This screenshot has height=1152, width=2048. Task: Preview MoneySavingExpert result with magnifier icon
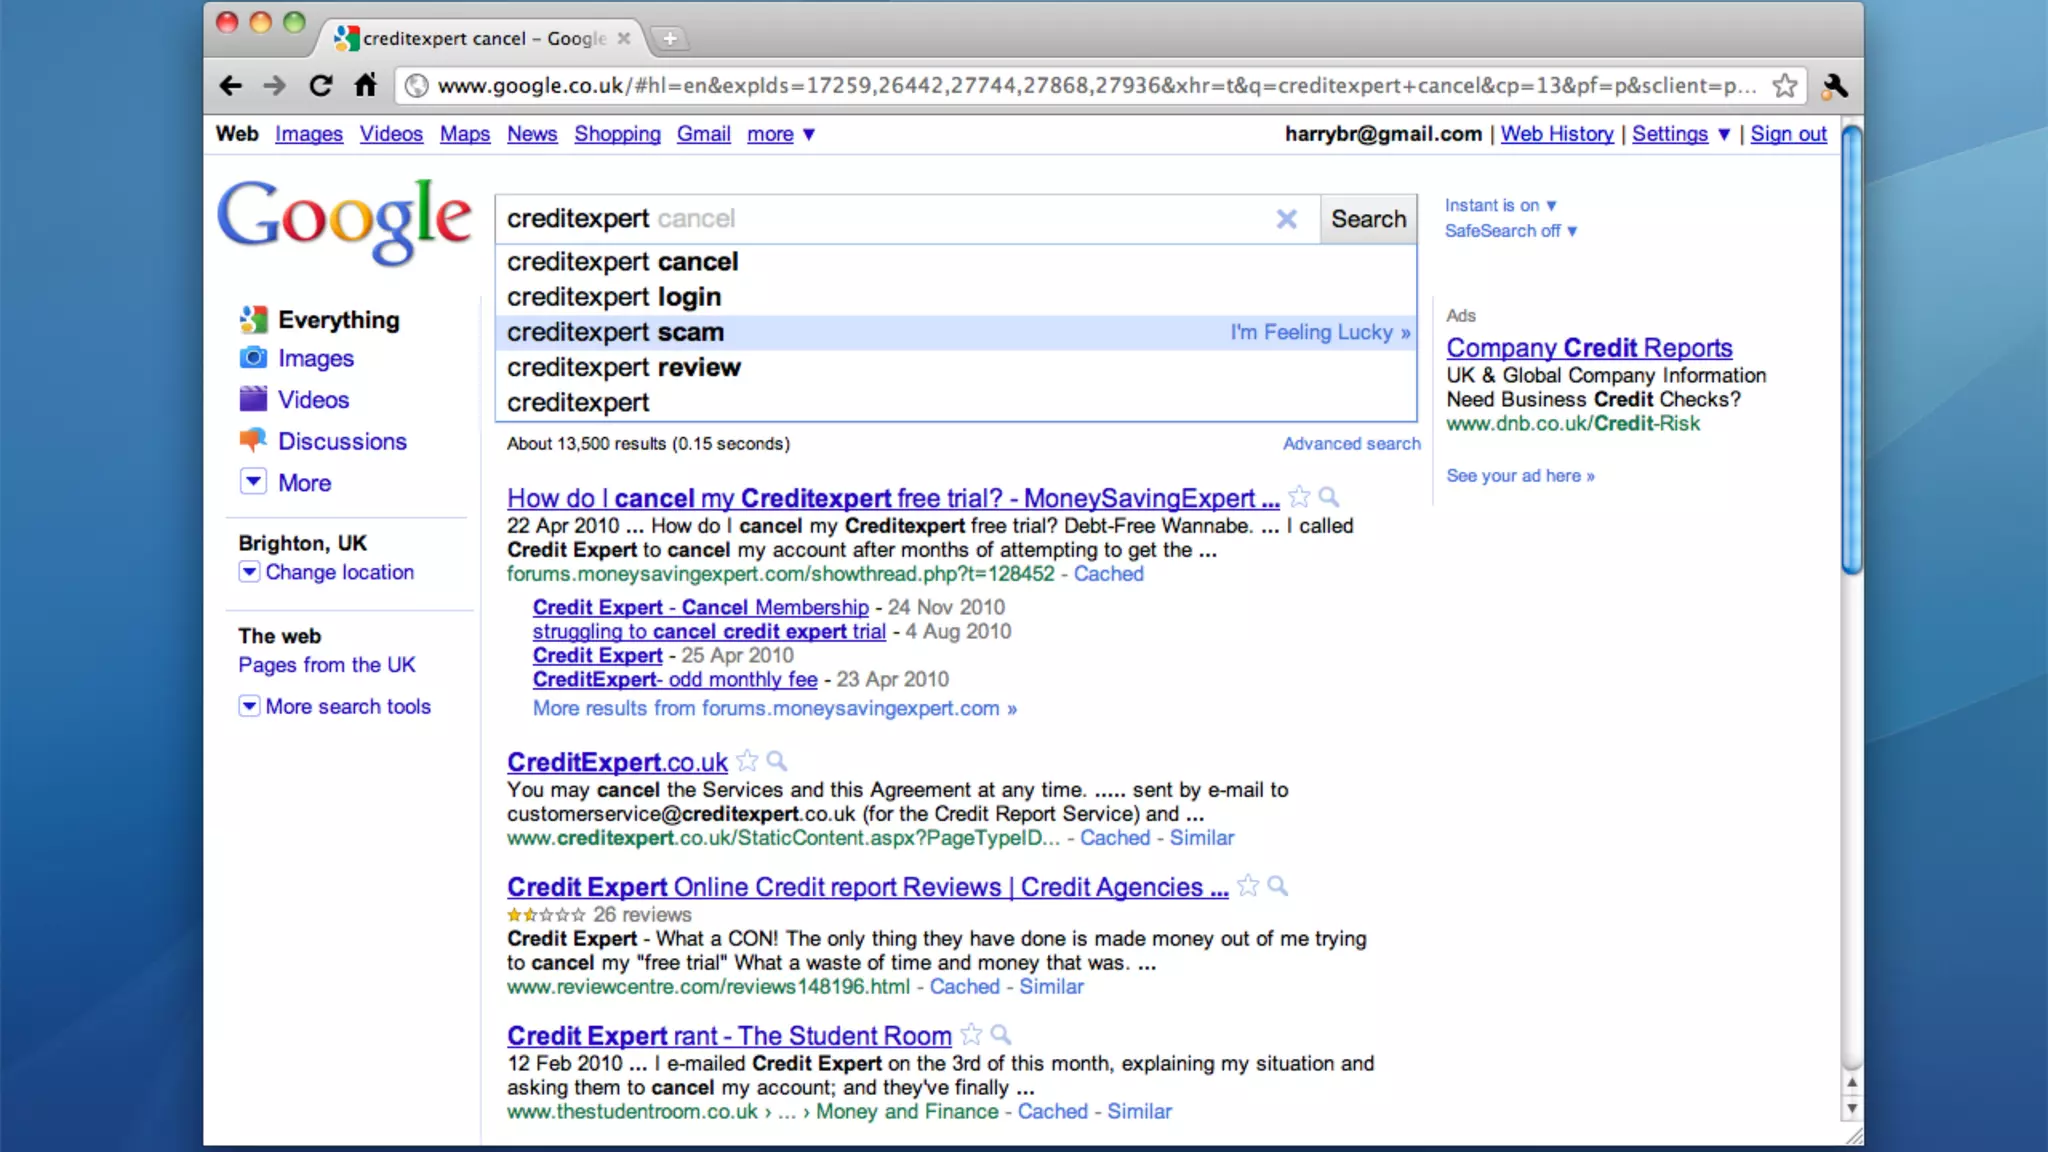[1329, 497]
